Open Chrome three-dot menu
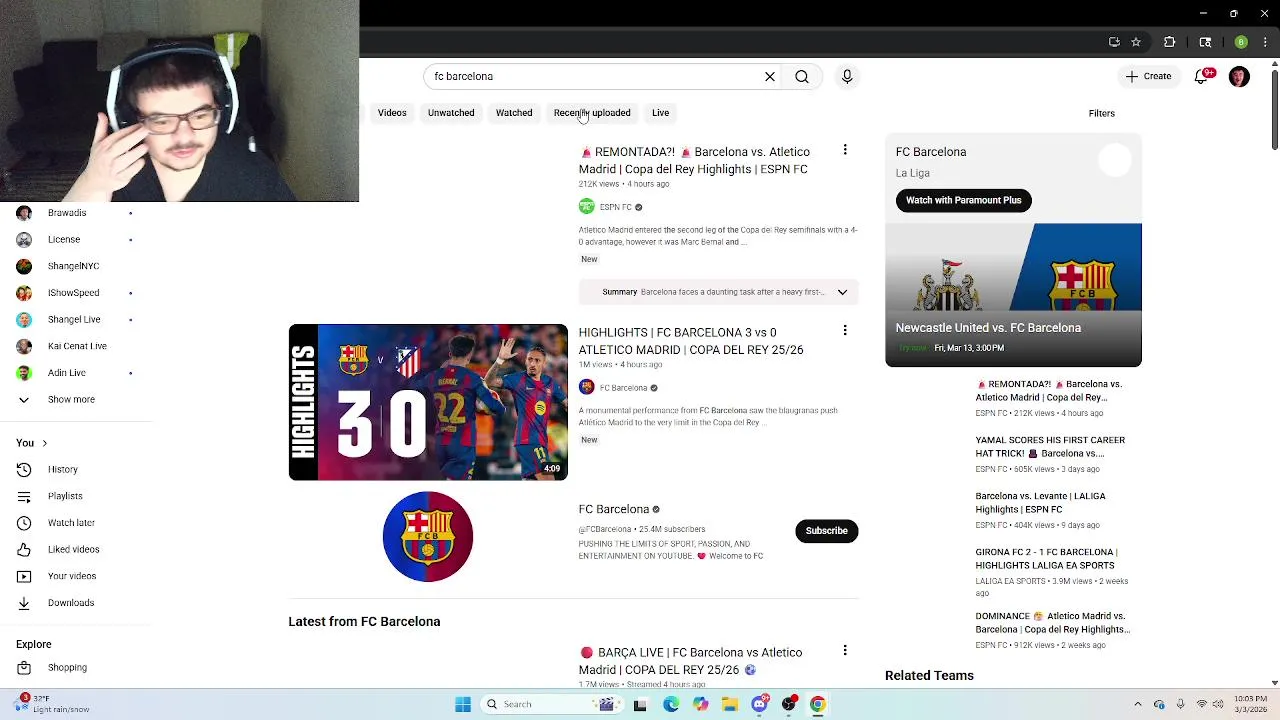This screenshot has height=720, width=1280. 1266,42
